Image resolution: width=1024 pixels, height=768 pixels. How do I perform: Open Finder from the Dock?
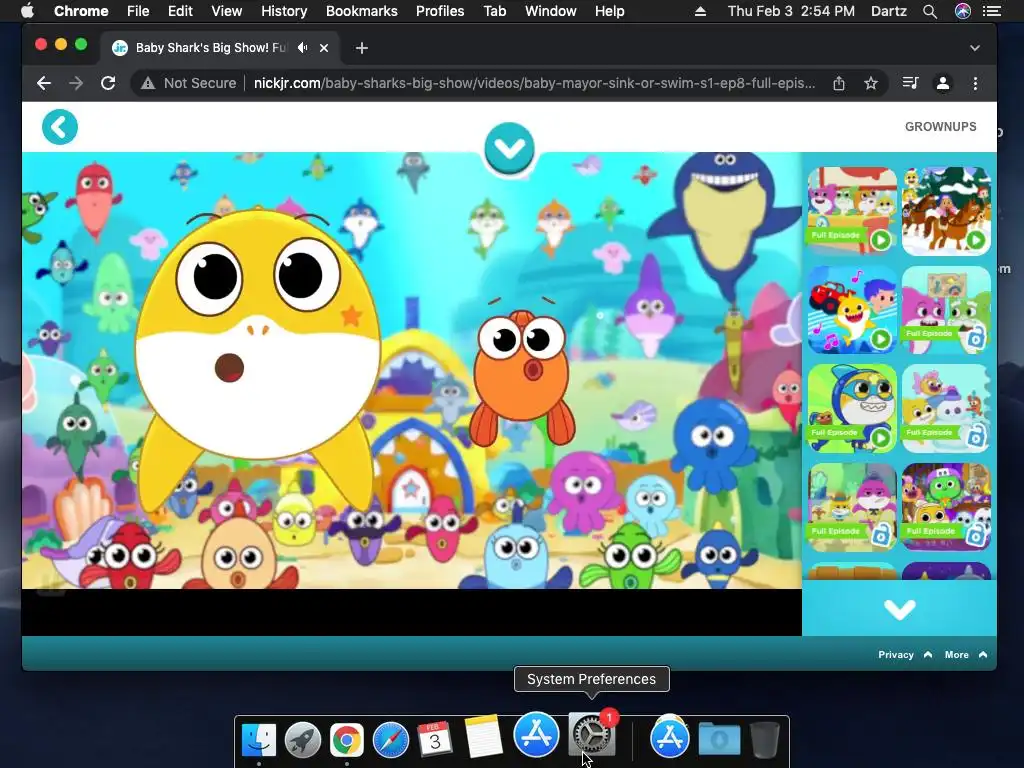click(259, 740)
